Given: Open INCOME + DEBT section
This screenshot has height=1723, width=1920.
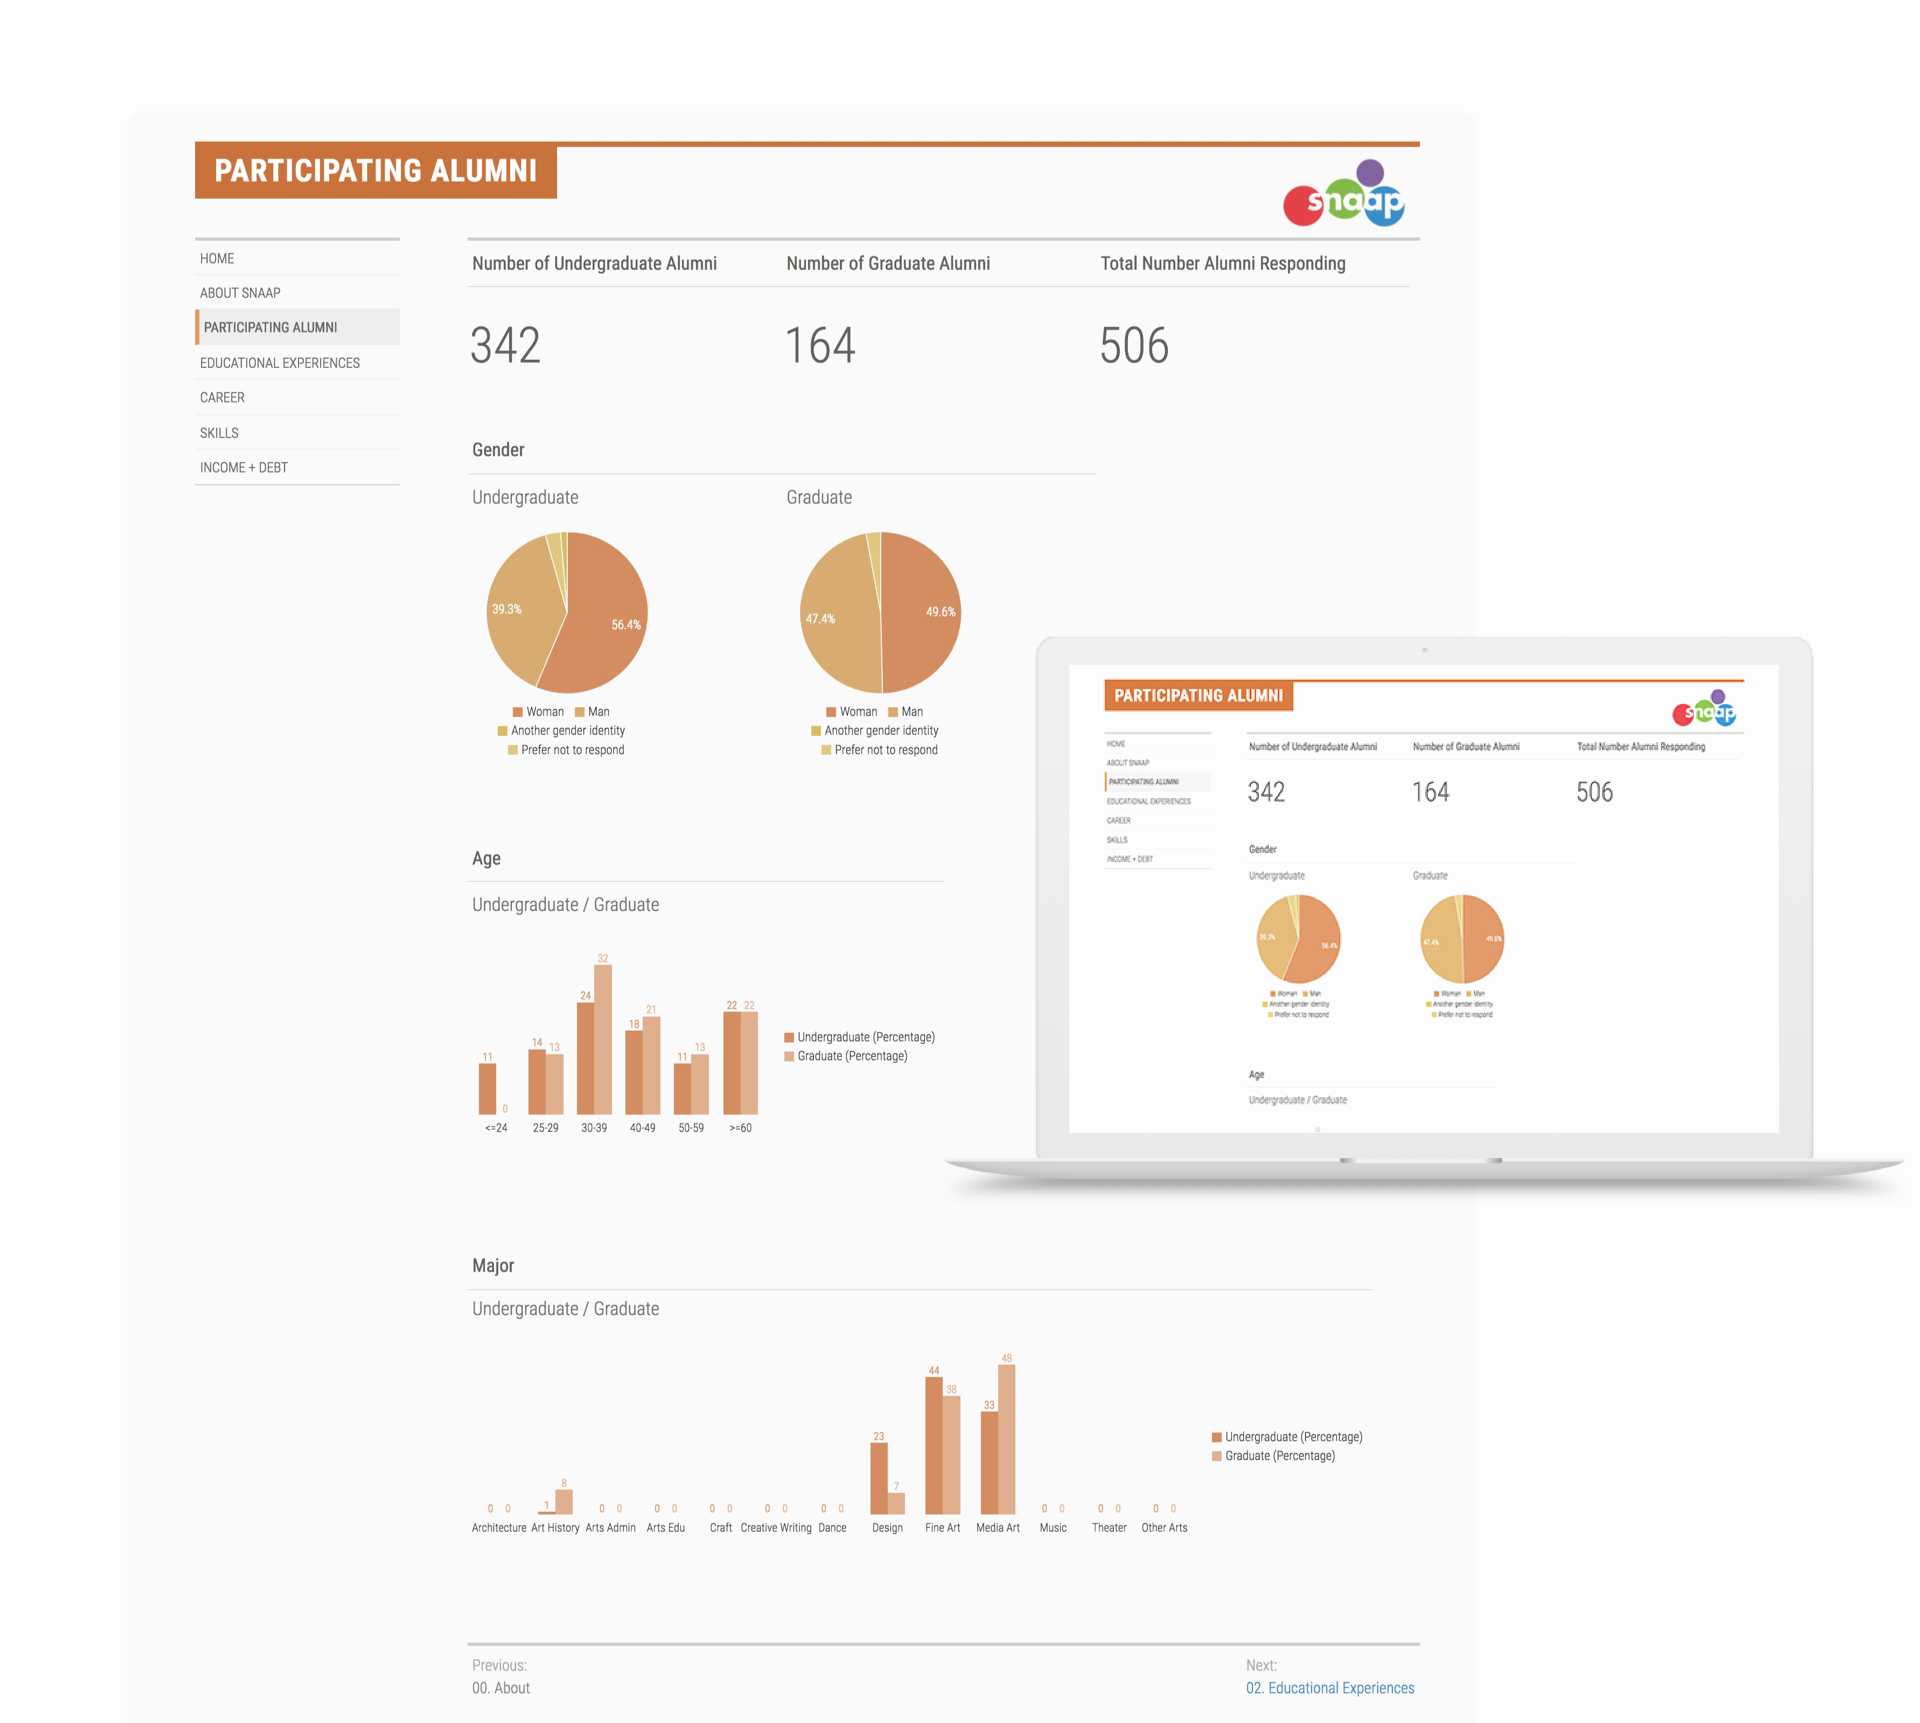Looking at the screenshot, I should click(x=244, y=467).
